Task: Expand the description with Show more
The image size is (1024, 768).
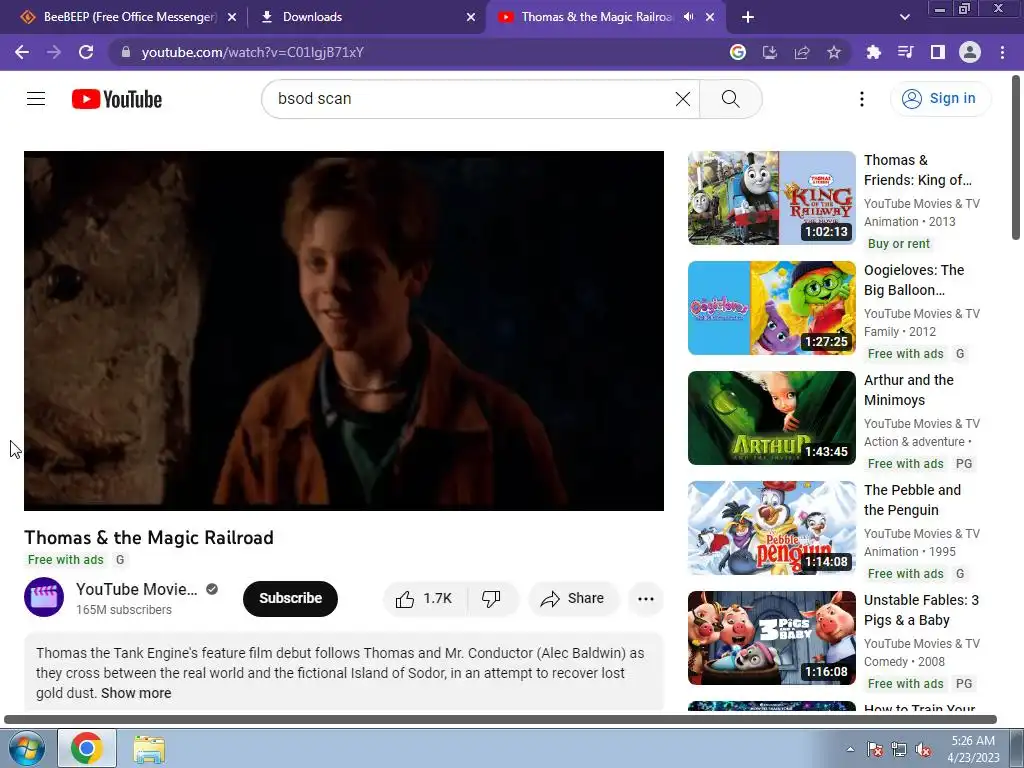Action: tap(136, 693)
